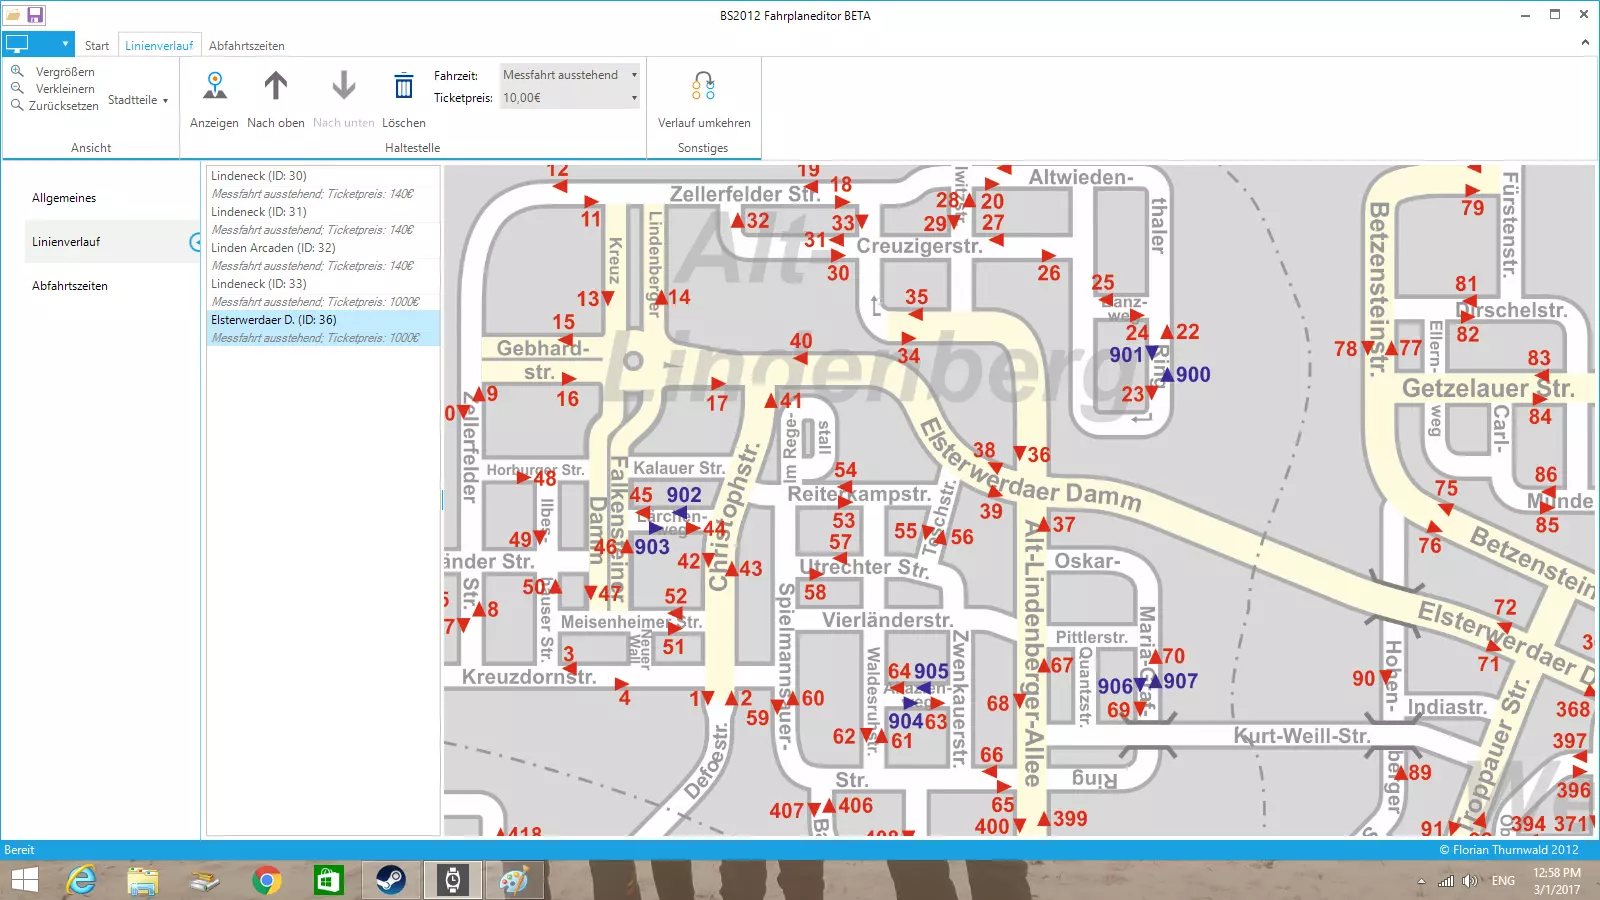Image resolution: width=1600 pixels, height=900 pixels.
Task: Open the Fahrzeit combo box
Action: (570, 75)
